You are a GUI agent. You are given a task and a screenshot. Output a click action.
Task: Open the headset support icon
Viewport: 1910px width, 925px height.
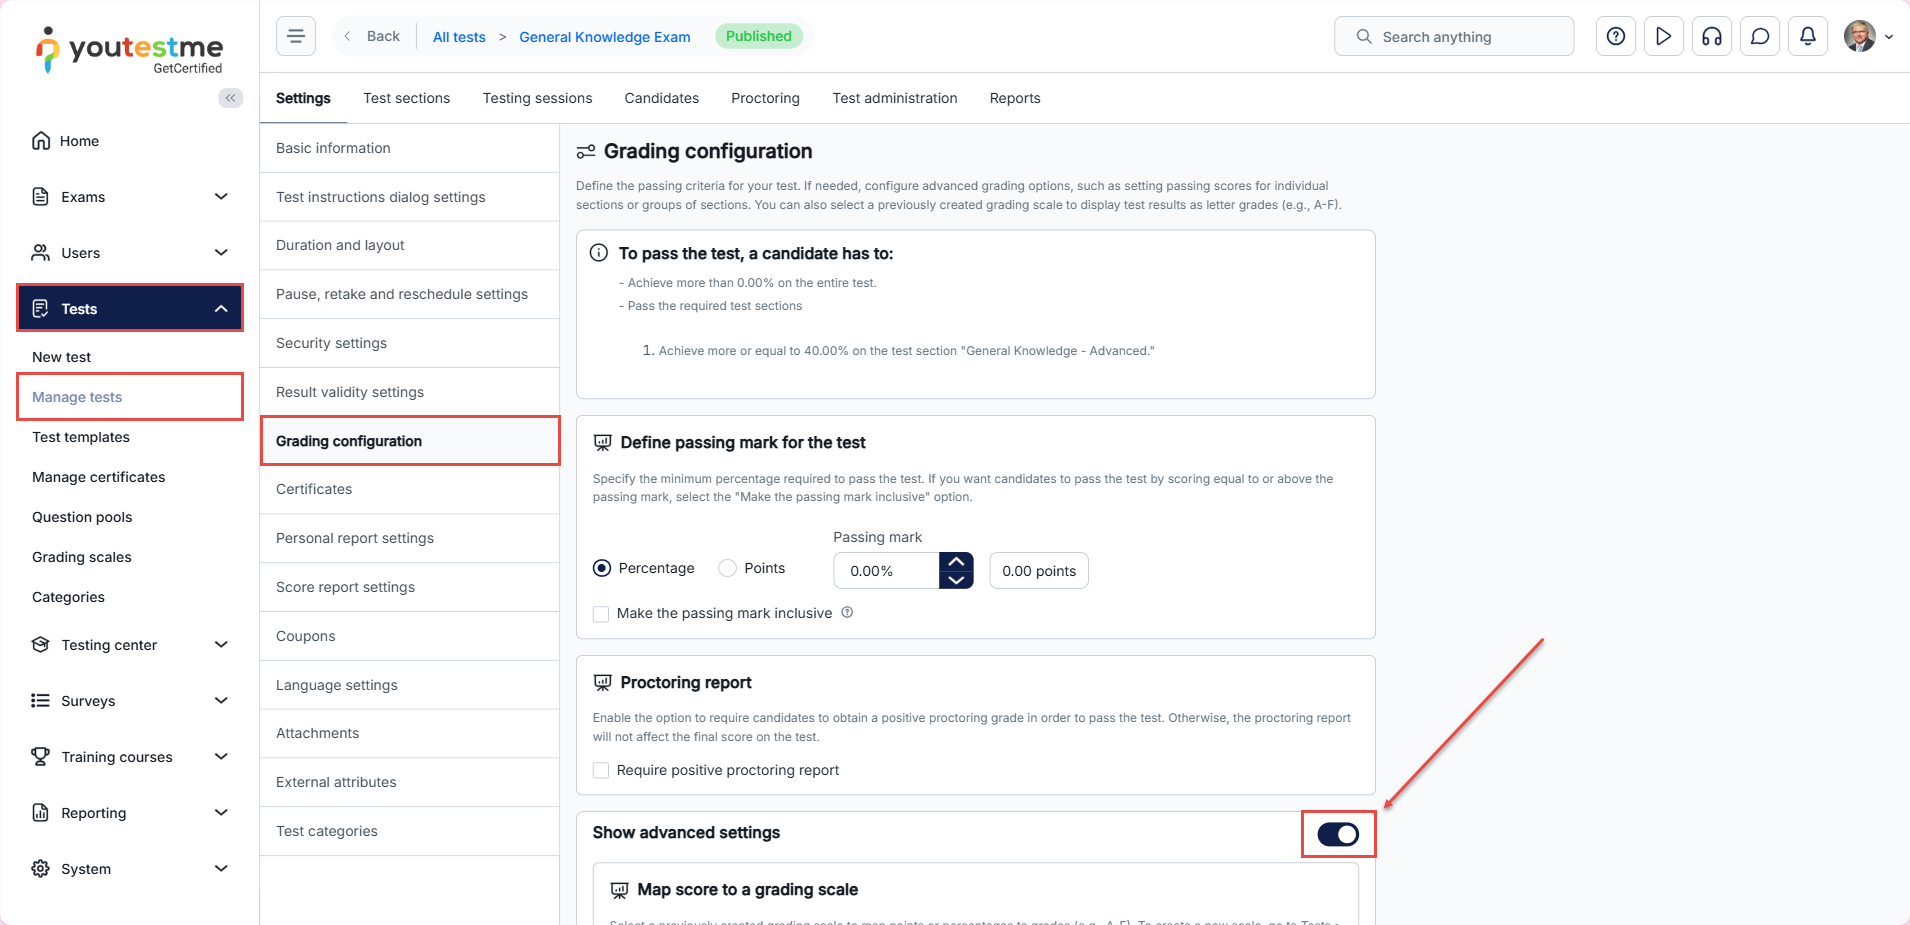pyautogui.click(x=1711, y=37)
